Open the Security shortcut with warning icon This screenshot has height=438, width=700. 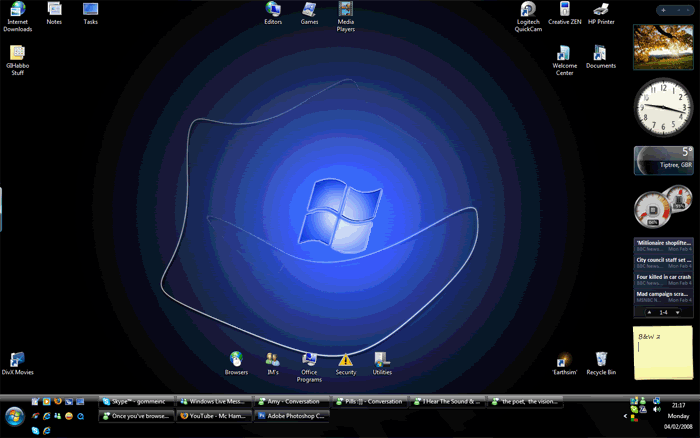pyautogui.click(x=345, y=359)
